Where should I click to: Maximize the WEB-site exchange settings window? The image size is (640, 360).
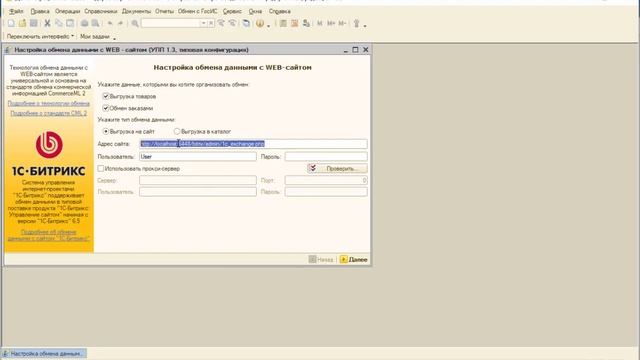point(355,50)
